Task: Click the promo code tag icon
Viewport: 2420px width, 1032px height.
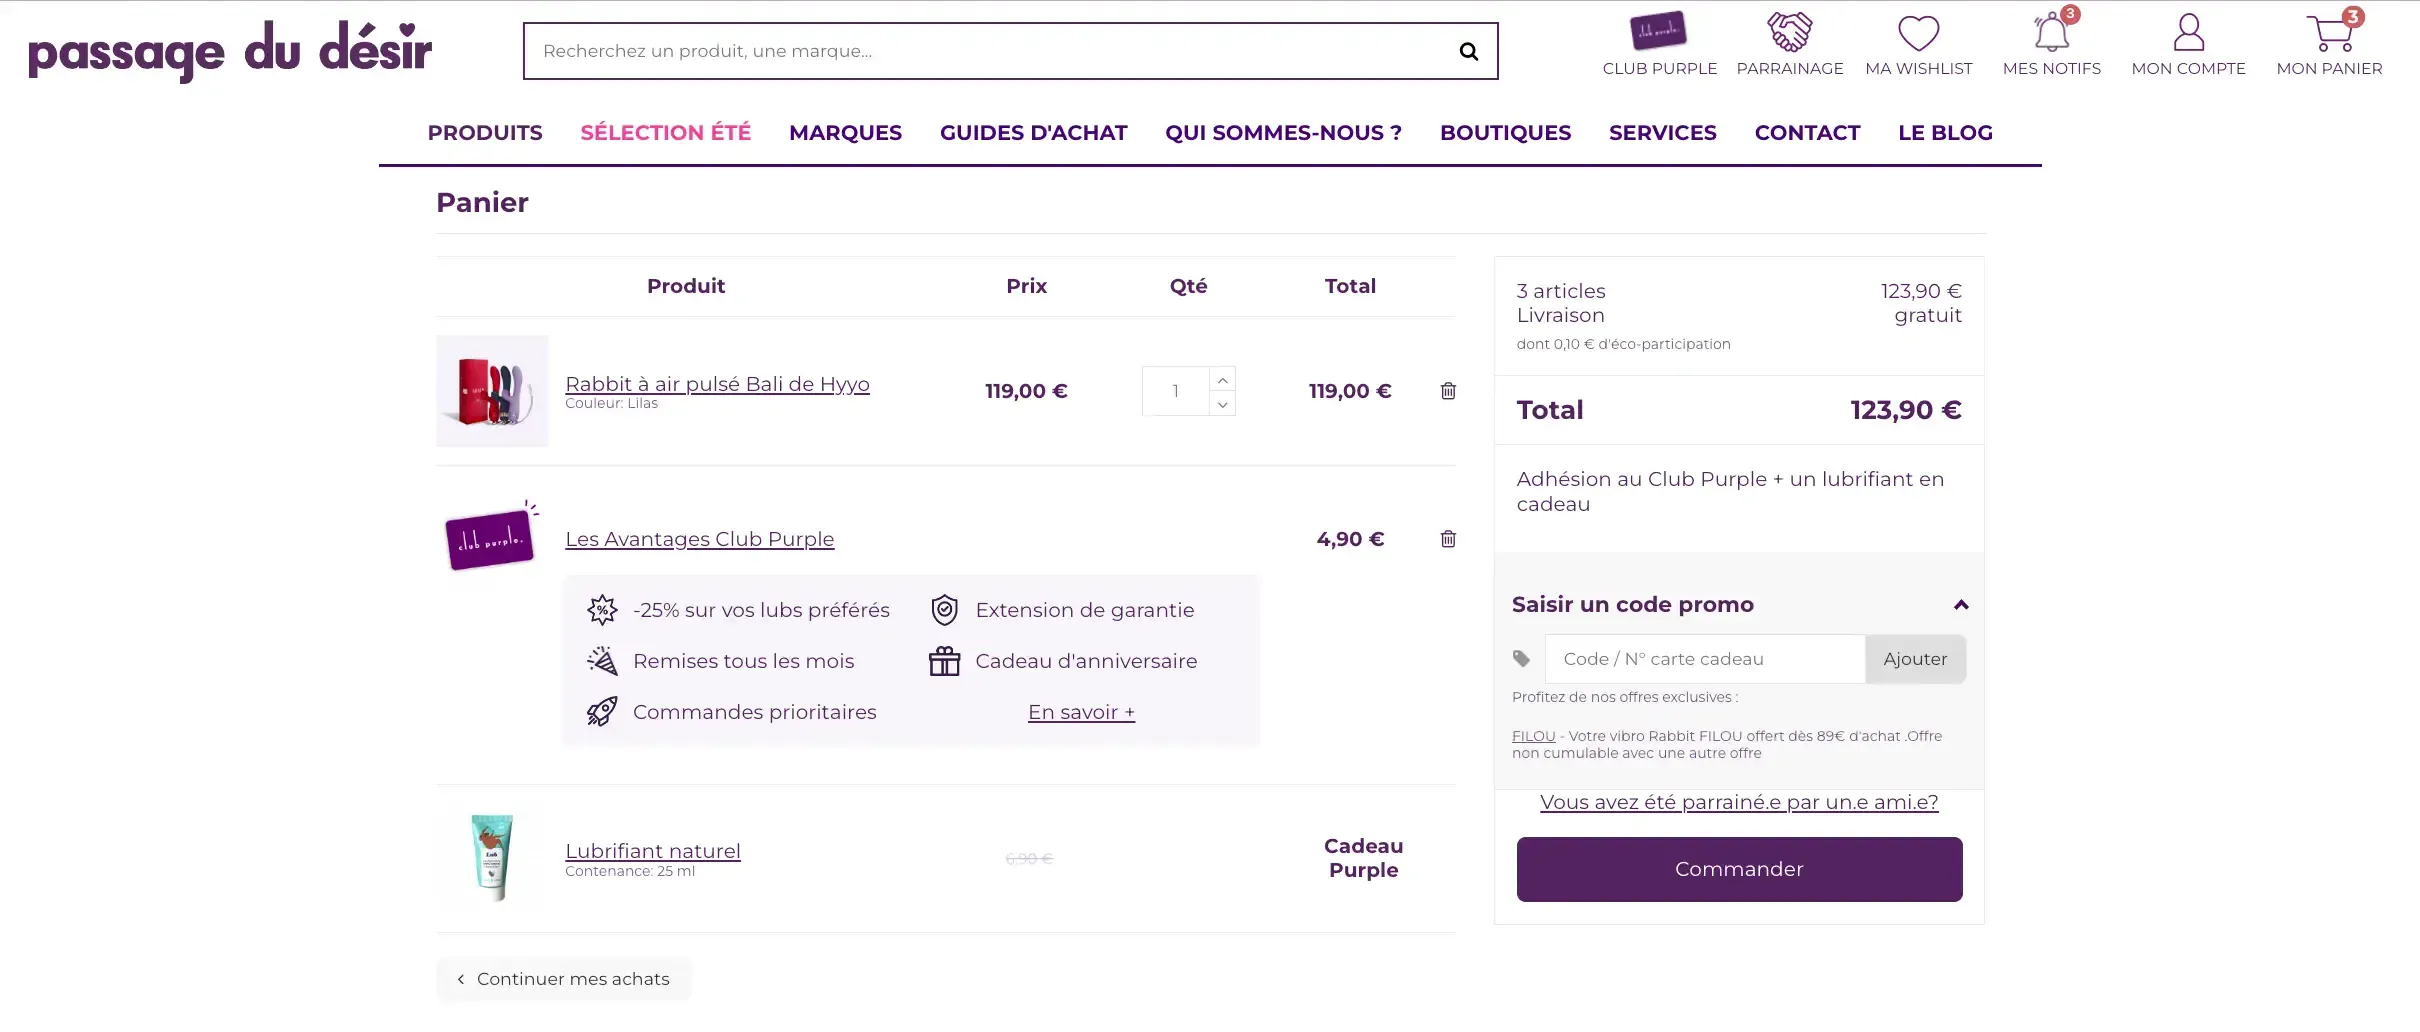Action: pos(1521,659)
